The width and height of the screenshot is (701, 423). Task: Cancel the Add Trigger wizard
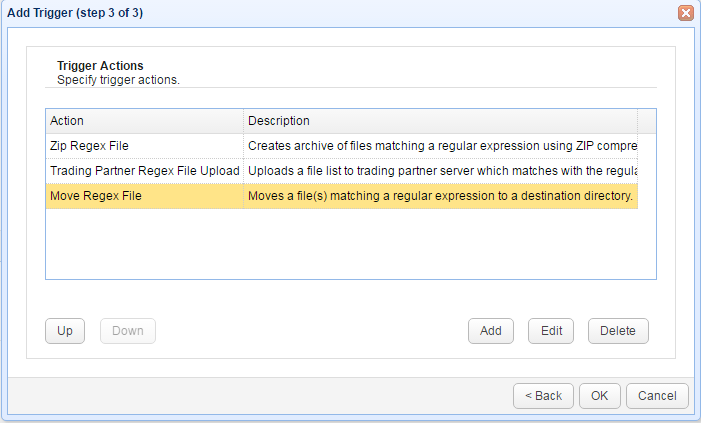tap(657, 395)
